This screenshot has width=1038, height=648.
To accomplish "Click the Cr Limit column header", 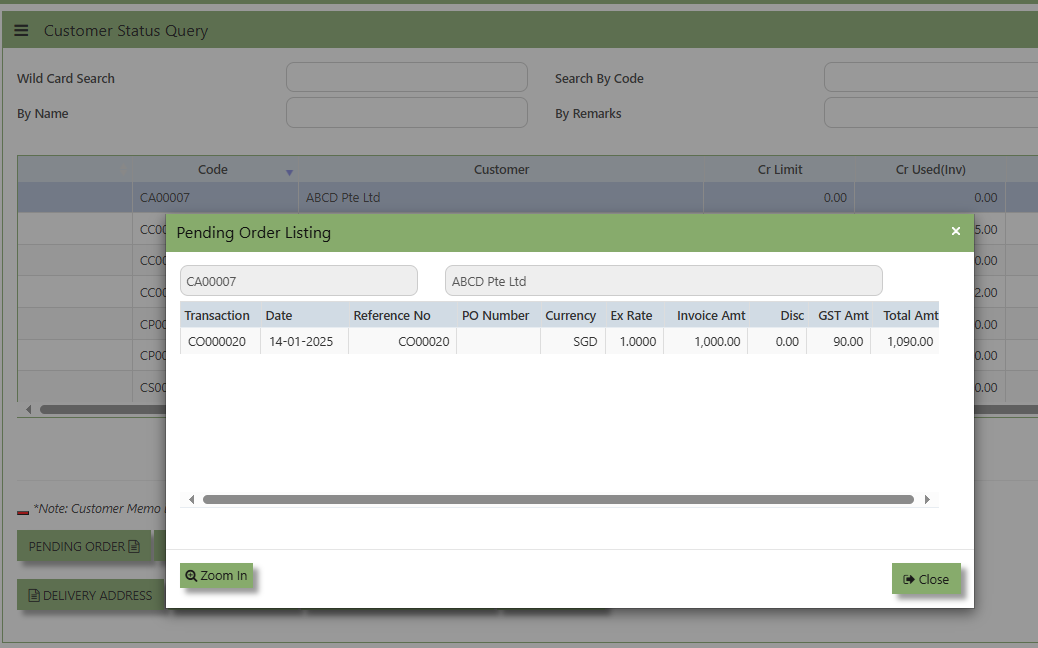I will 779,169.
